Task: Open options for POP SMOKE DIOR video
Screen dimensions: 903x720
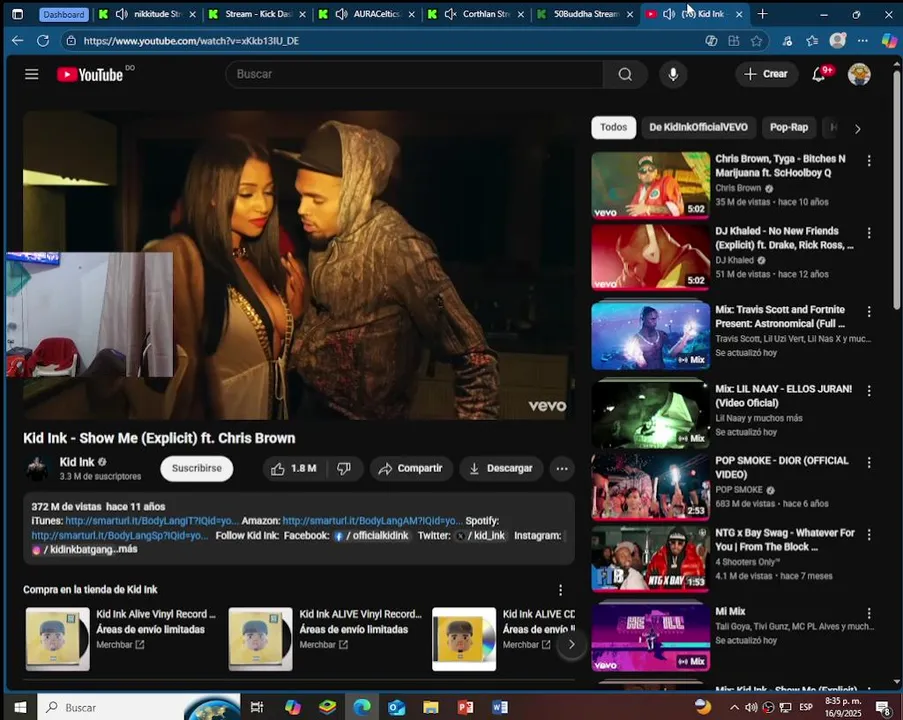Action: [x=869, y=463]
